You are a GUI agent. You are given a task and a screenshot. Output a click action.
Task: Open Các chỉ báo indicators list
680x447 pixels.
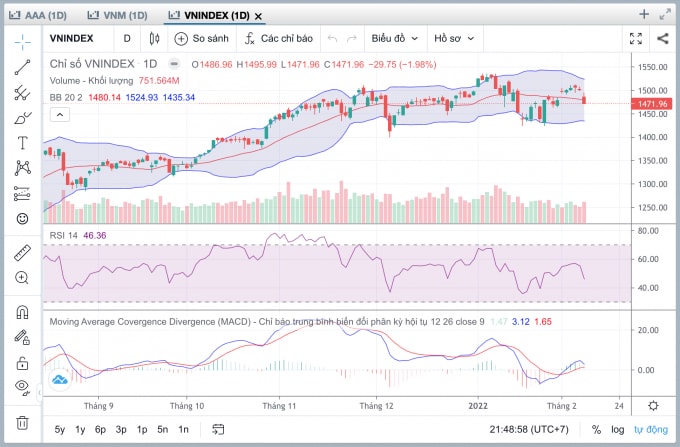point(279,39)
